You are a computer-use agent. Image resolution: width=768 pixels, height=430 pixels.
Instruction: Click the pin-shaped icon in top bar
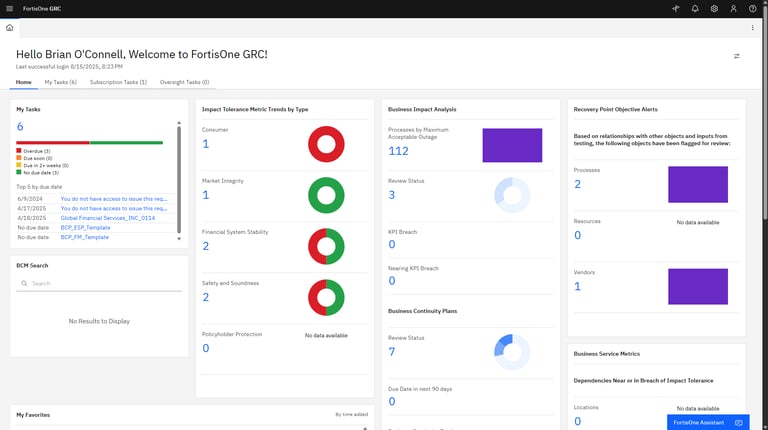tap(676, 8)
